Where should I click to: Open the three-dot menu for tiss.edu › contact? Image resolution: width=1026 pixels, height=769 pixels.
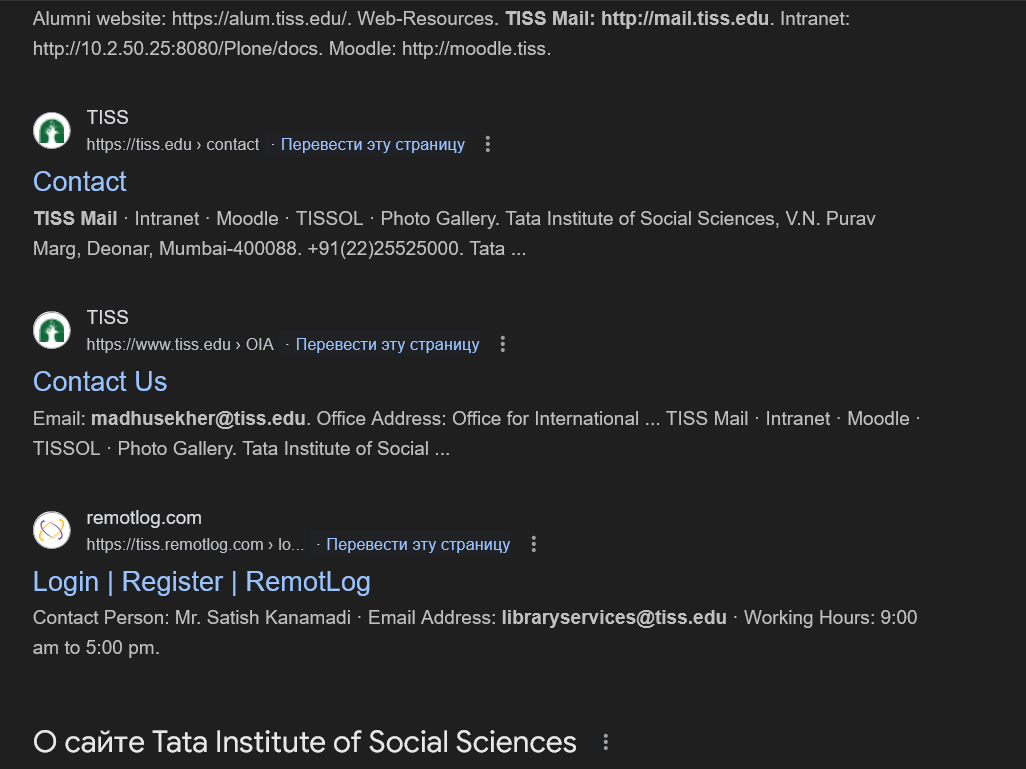[x=488, y=144]
